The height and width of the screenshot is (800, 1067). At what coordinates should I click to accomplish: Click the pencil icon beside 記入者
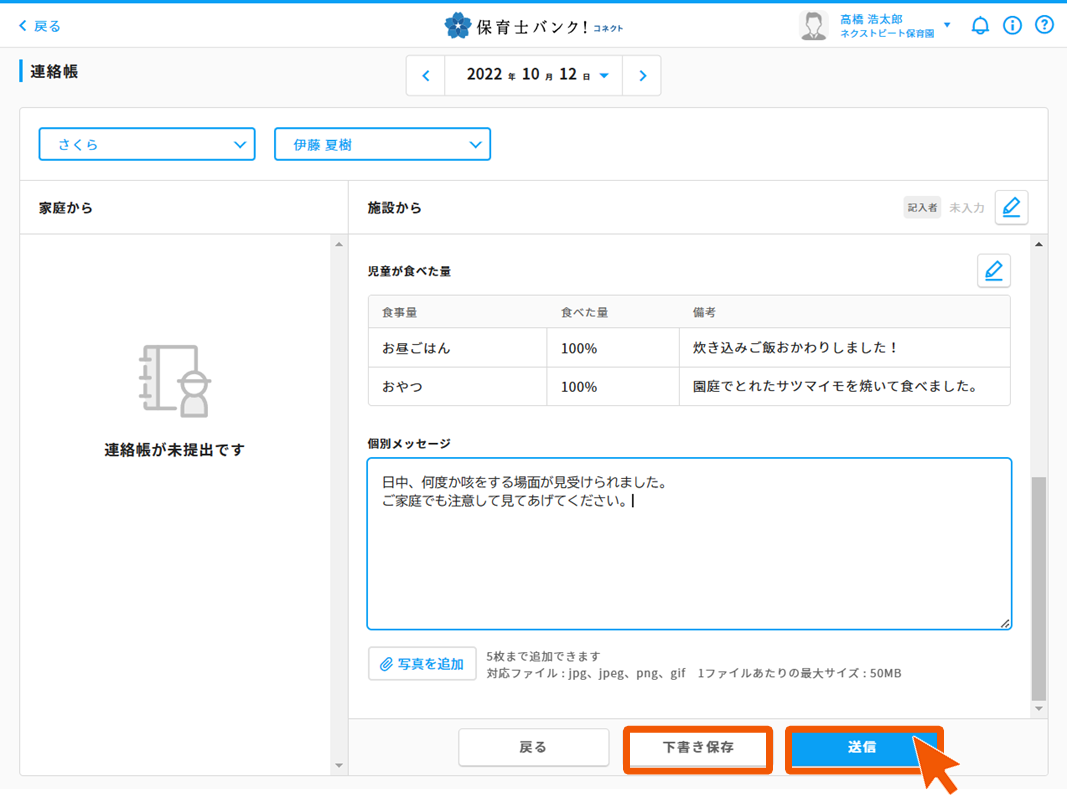[1011, 208]
